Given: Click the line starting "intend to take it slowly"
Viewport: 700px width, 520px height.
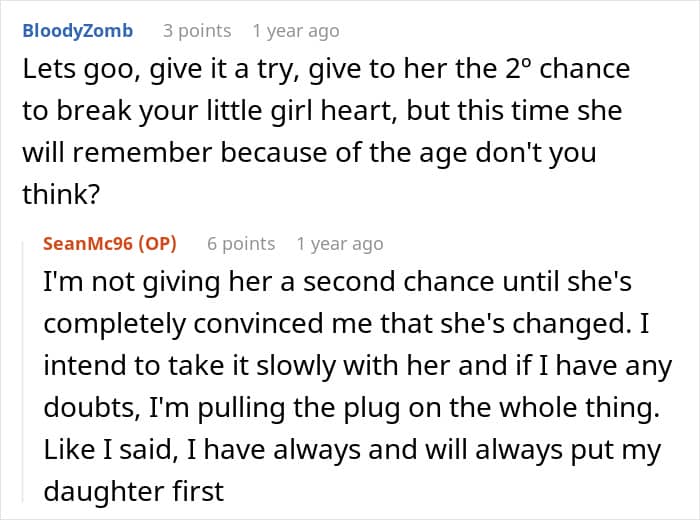Looking at the screenshot, I should point(358,366).
